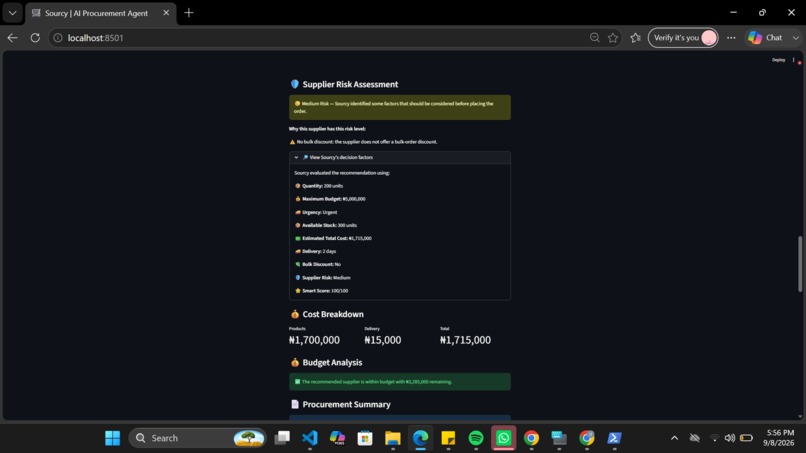Click the Supplier Risk Assessment heading

pos(350,84)
